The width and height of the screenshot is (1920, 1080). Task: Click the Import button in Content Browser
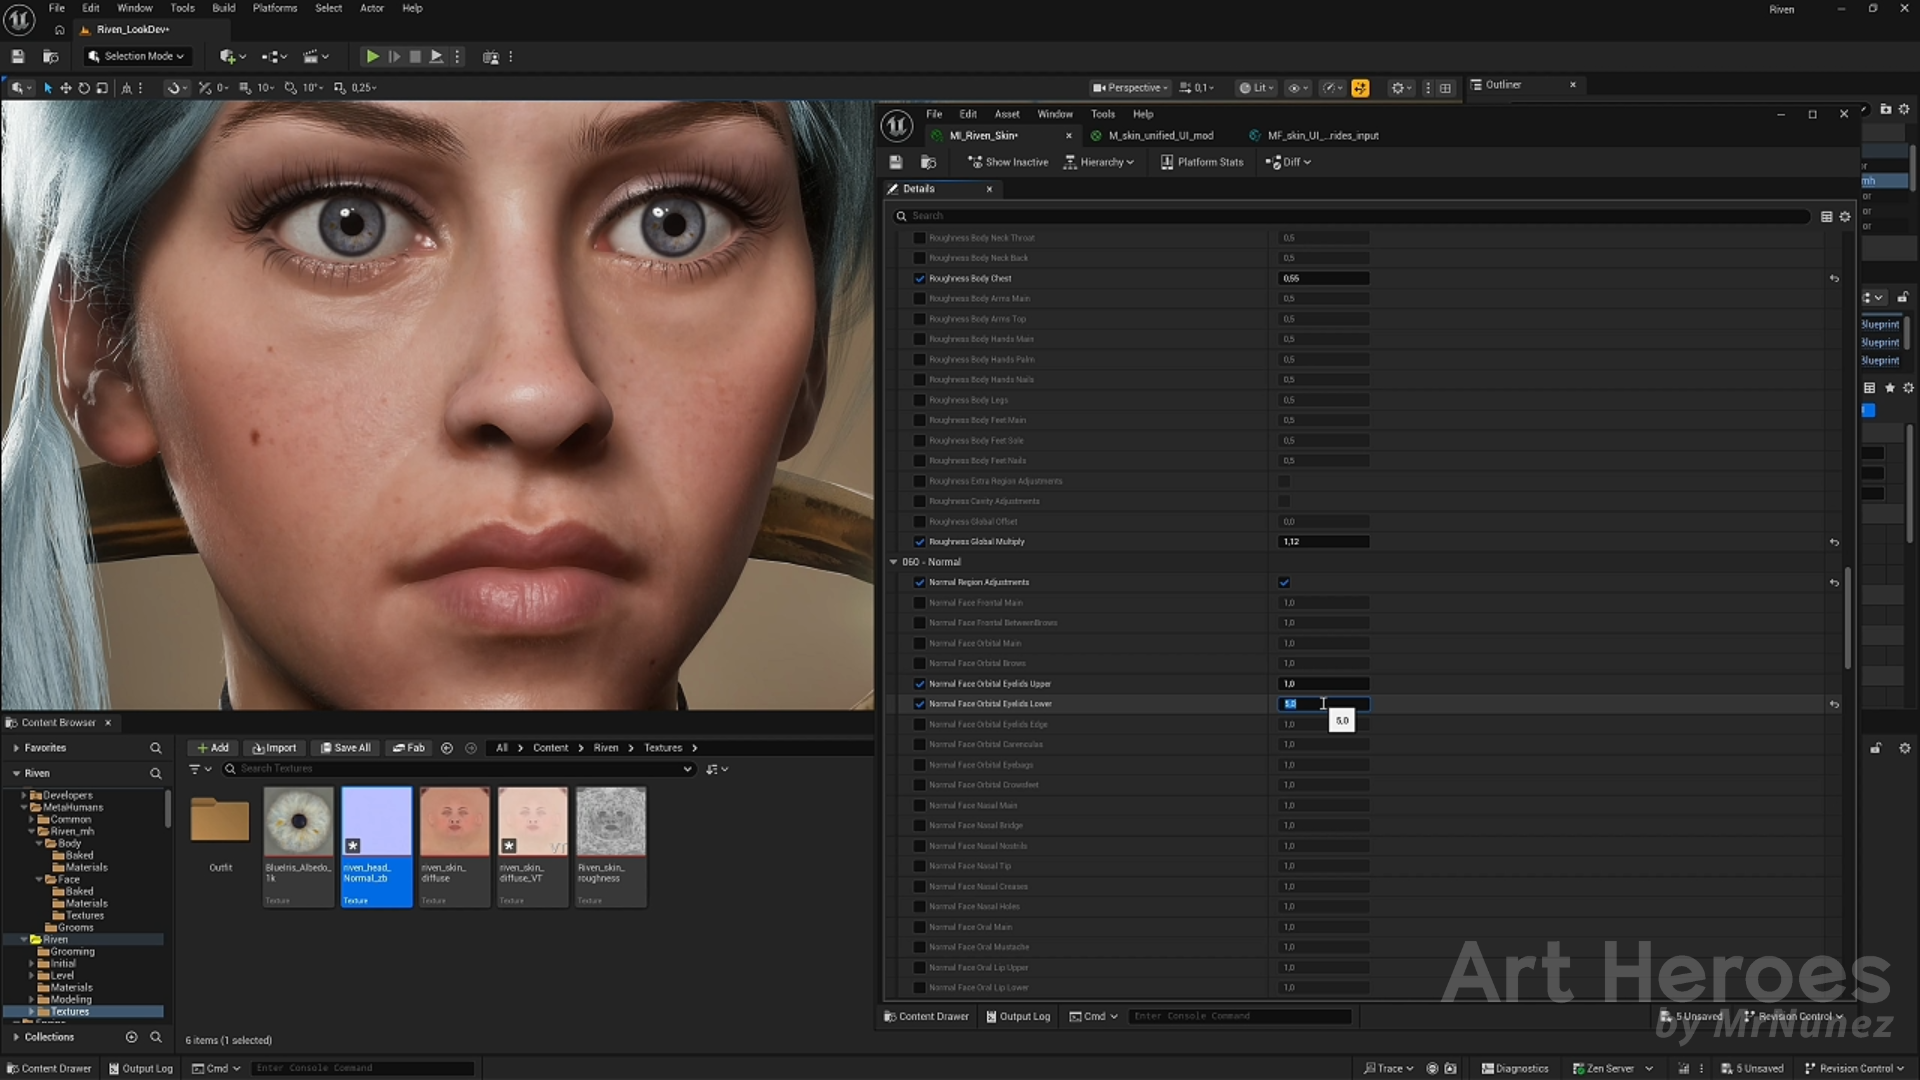coord(274,748)
